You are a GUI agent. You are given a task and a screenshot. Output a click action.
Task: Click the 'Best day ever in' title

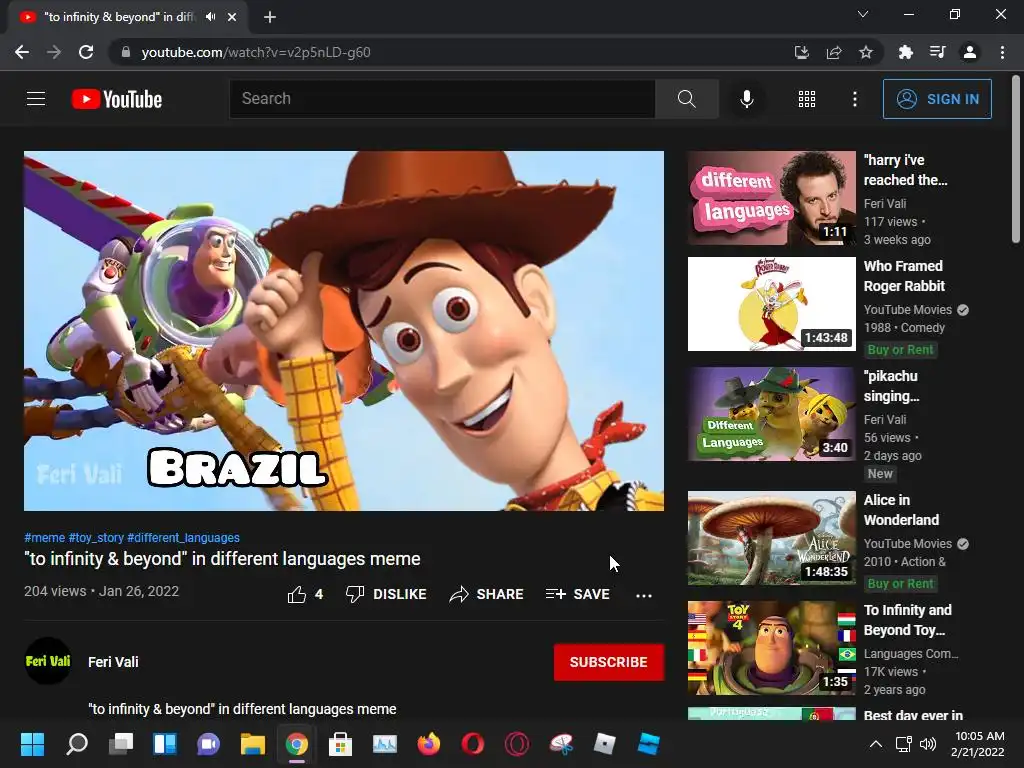point(913,714)
